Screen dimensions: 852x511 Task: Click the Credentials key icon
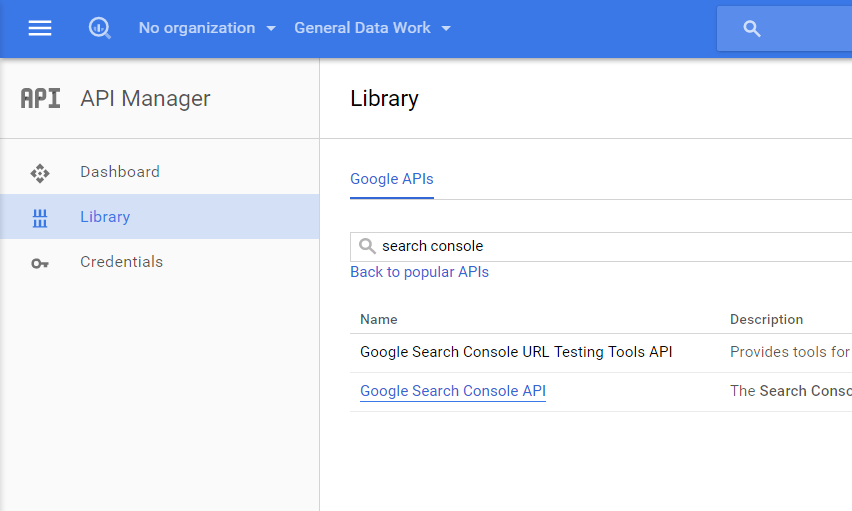tap(40, 263)
